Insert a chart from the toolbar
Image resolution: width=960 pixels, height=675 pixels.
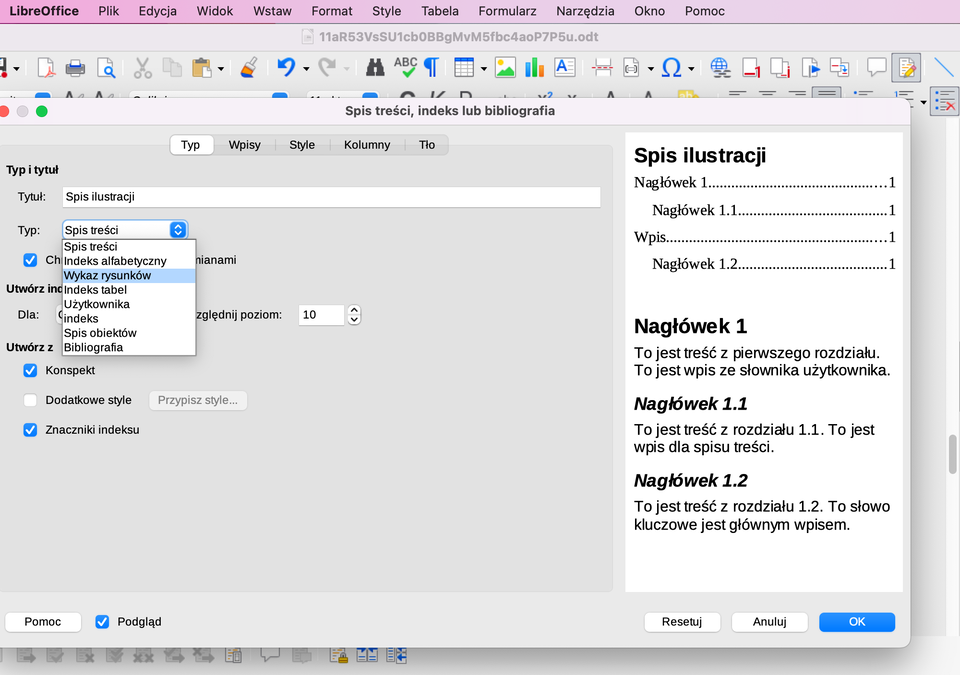[x=533, y=68]
